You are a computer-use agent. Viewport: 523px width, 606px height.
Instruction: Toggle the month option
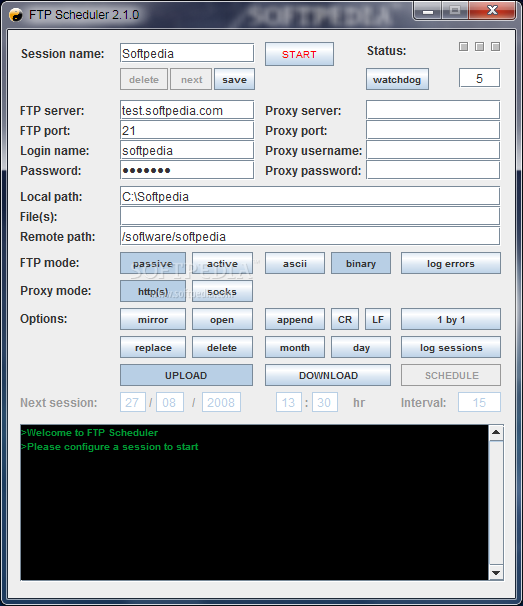295,347
